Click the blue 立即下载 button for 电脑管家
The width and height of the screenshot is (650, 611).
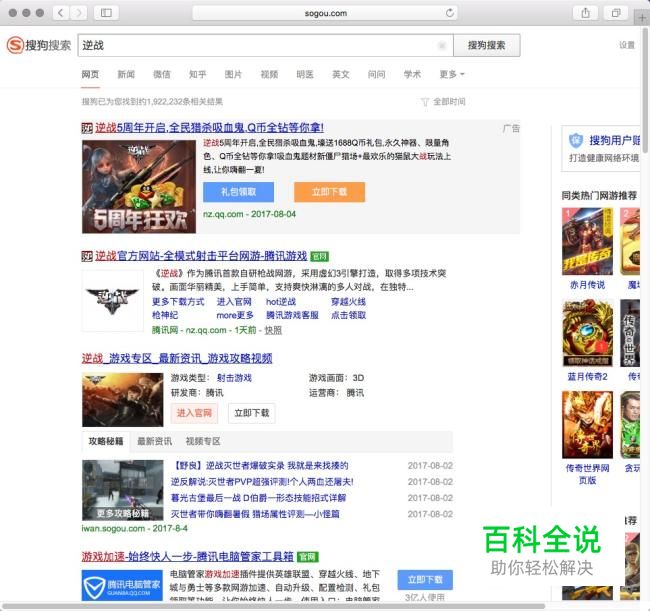(x=425, y=580)
